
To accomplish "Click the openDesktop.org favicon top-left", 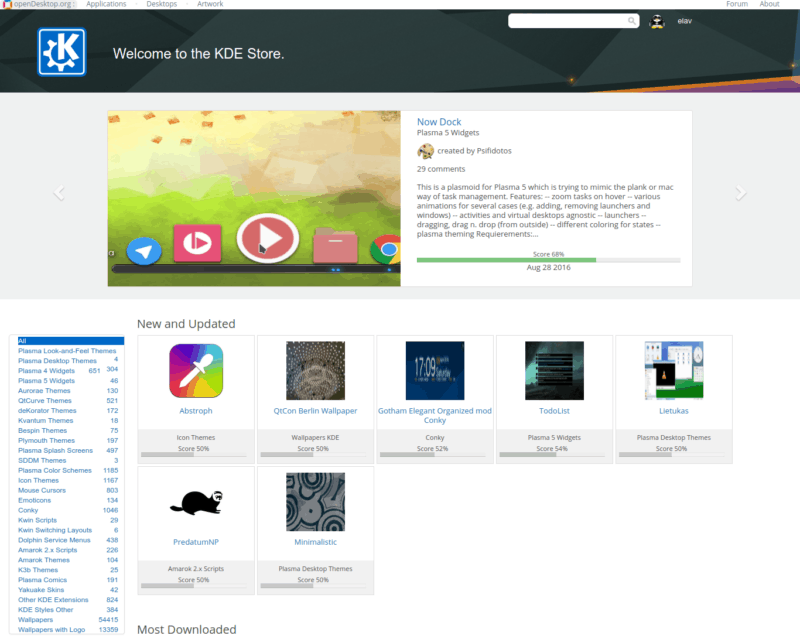I will click(x=9, y=4).
